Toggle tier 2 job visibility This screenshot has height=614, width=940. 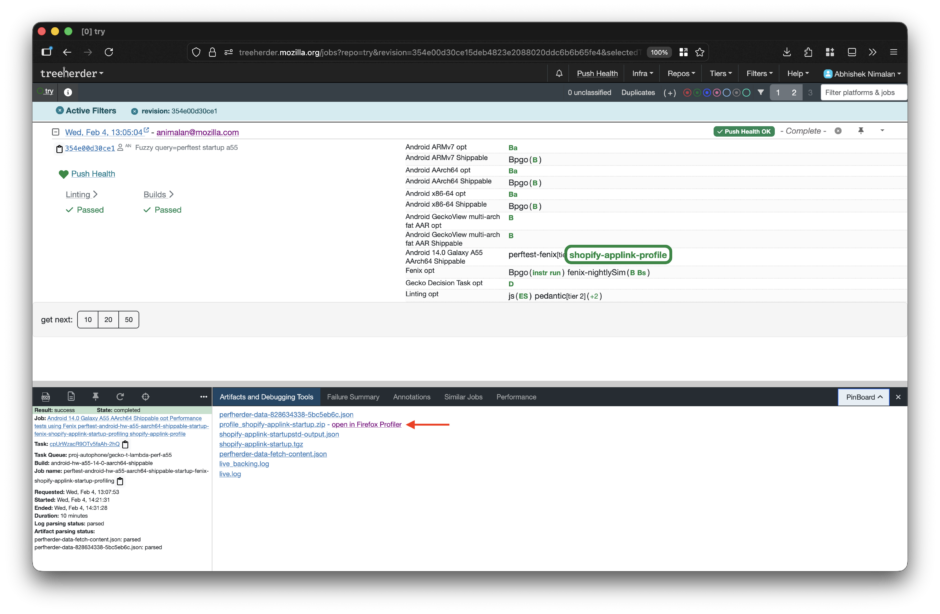click(x=794, y=92)
